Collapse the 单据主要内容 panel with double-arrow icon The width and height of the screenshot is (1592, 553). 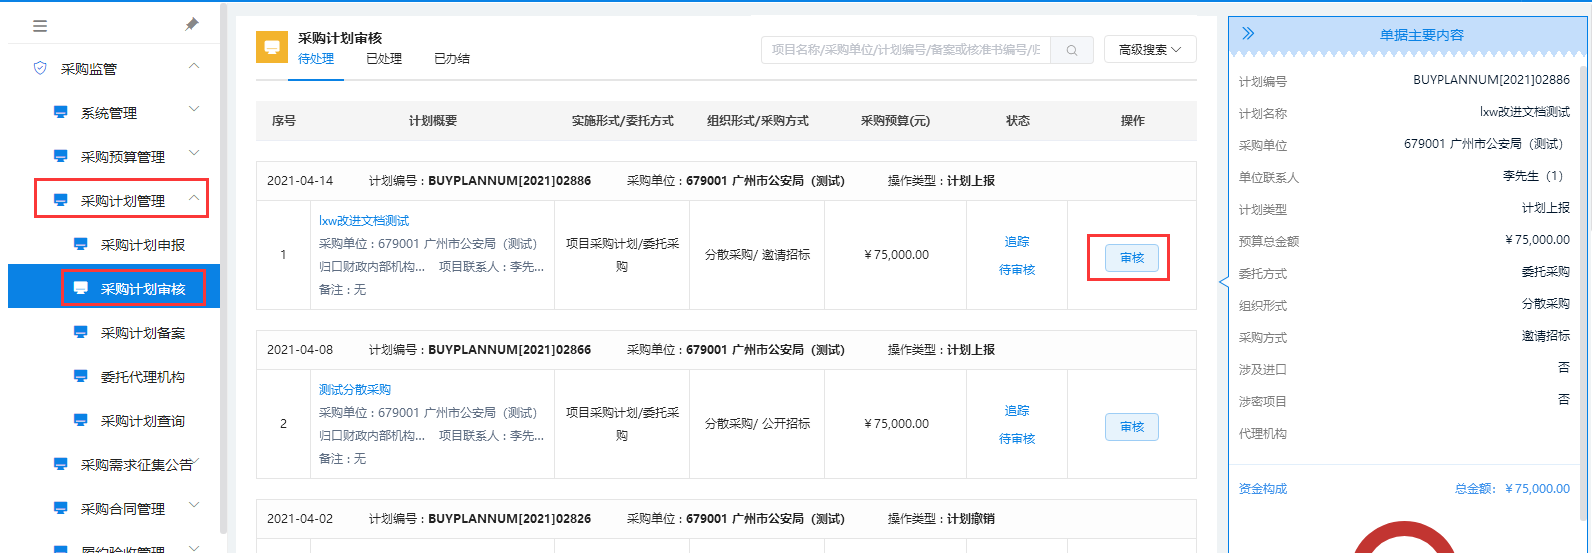click(1248, 34)
